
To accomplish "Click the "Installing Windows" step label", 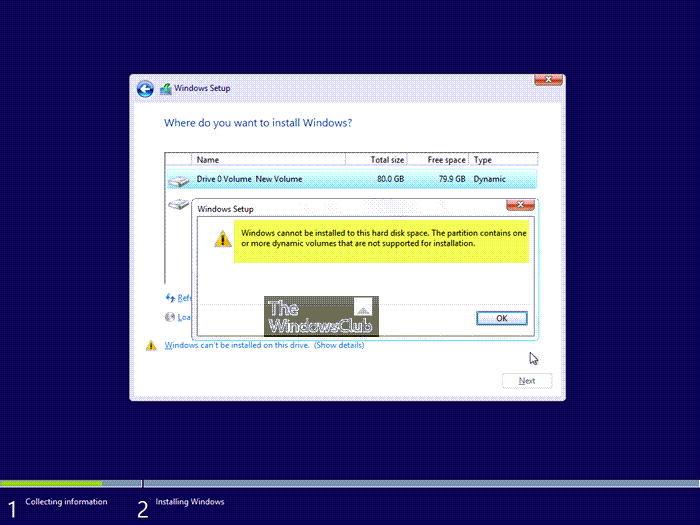I will pos(190,502).
